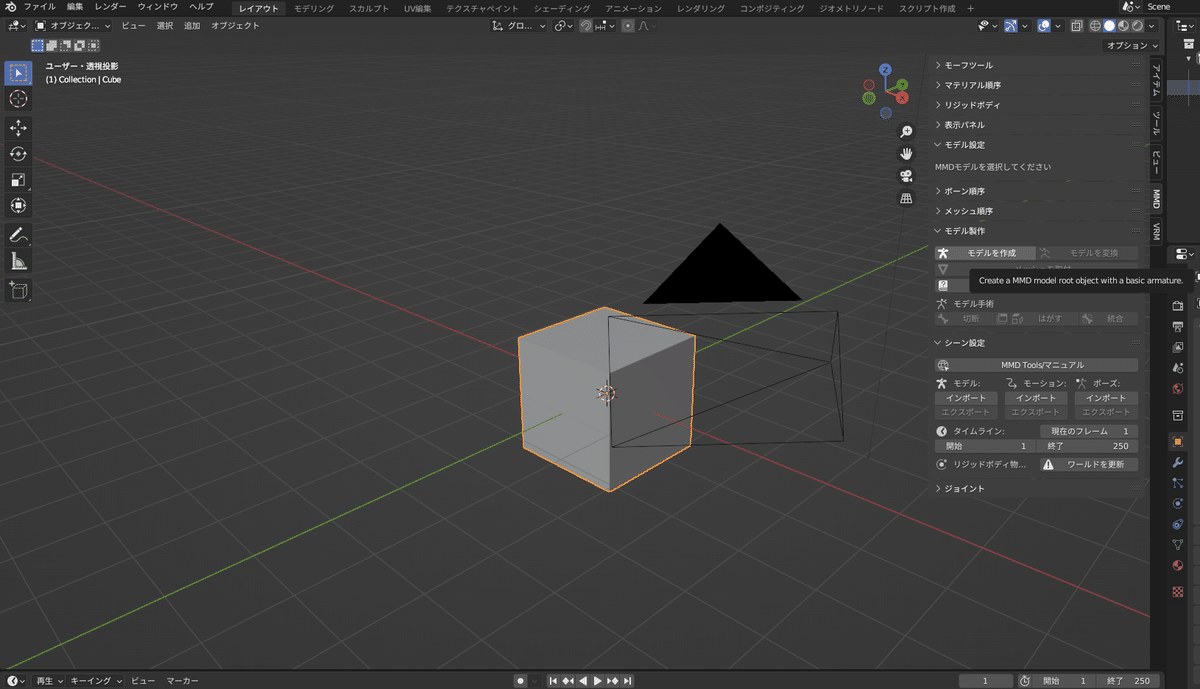Open the MMD sidebar tab
This screenshot has width=1200, height=689.
(x=1156, y=197)
